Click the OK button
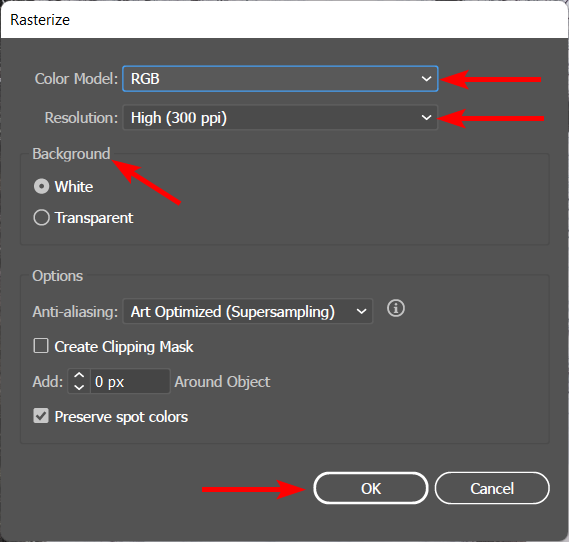Image resolution: width=569 pixels, height=542 pixels. [x=371, y=488]
